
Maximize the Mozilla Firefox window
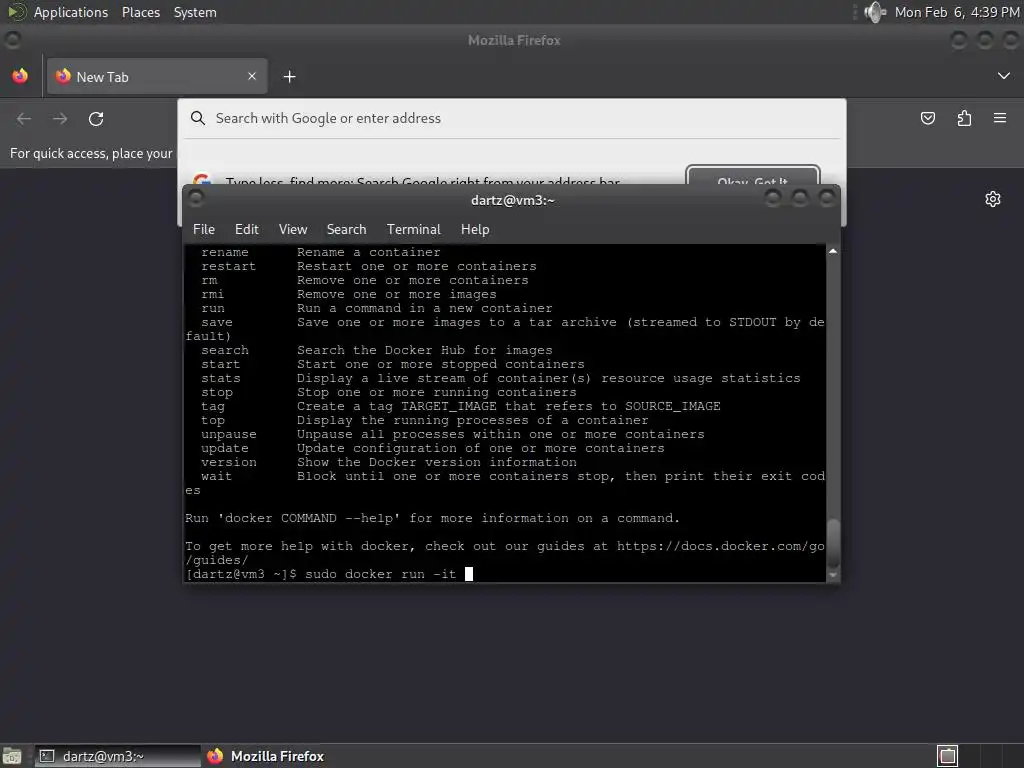[985, 40]
